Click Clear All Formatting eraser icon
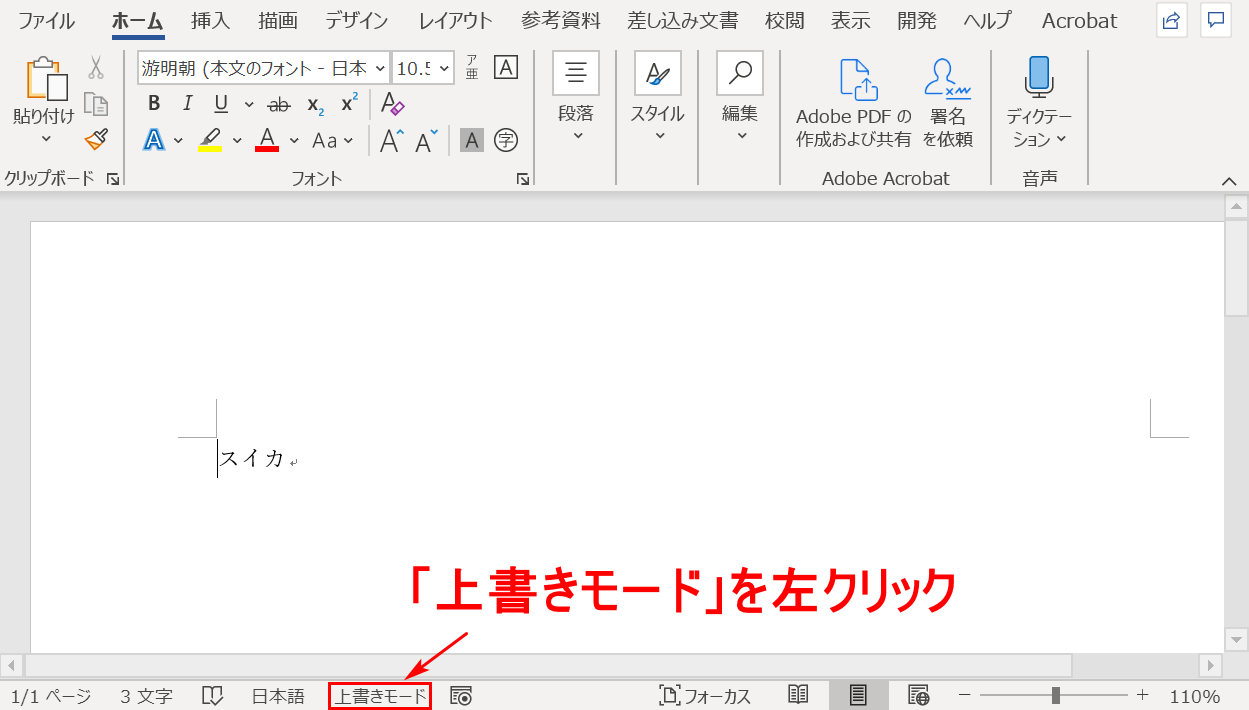Screen dimensions: 1249x710 point(392,104)
